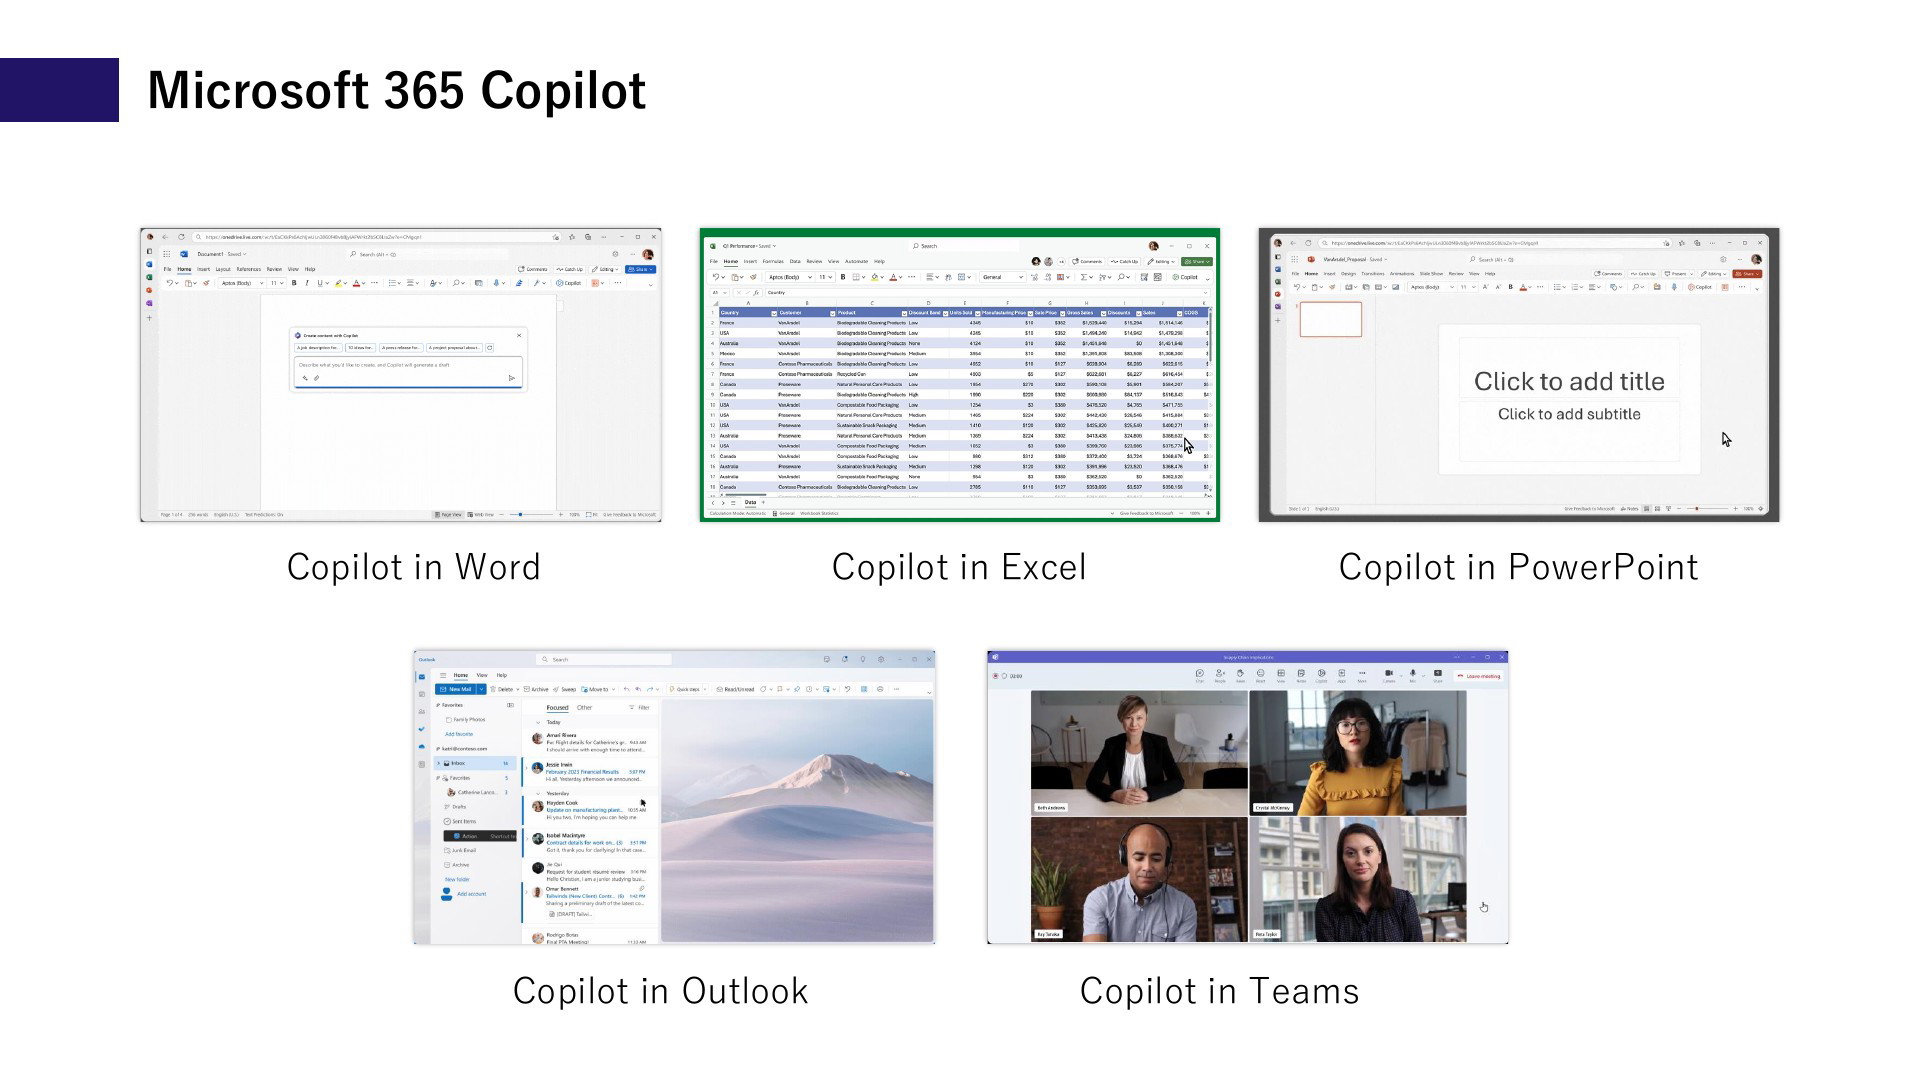Image resolution: width=1920 pixels, height=1080 pixels.
Task: Open the email from Hayden Cook
Action: point(590,812)
